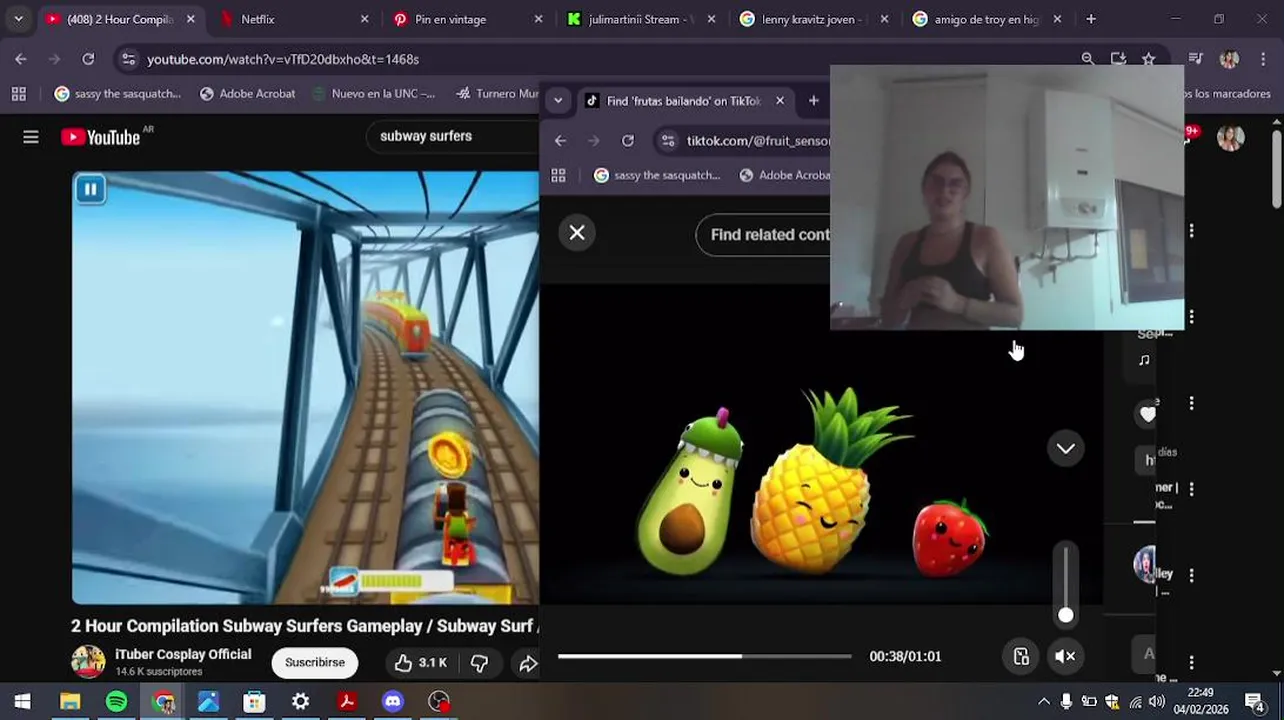This screenshot has width=1284, height=720.
Task: Open Turnero Mur bookmark
Action: [497, 94]
